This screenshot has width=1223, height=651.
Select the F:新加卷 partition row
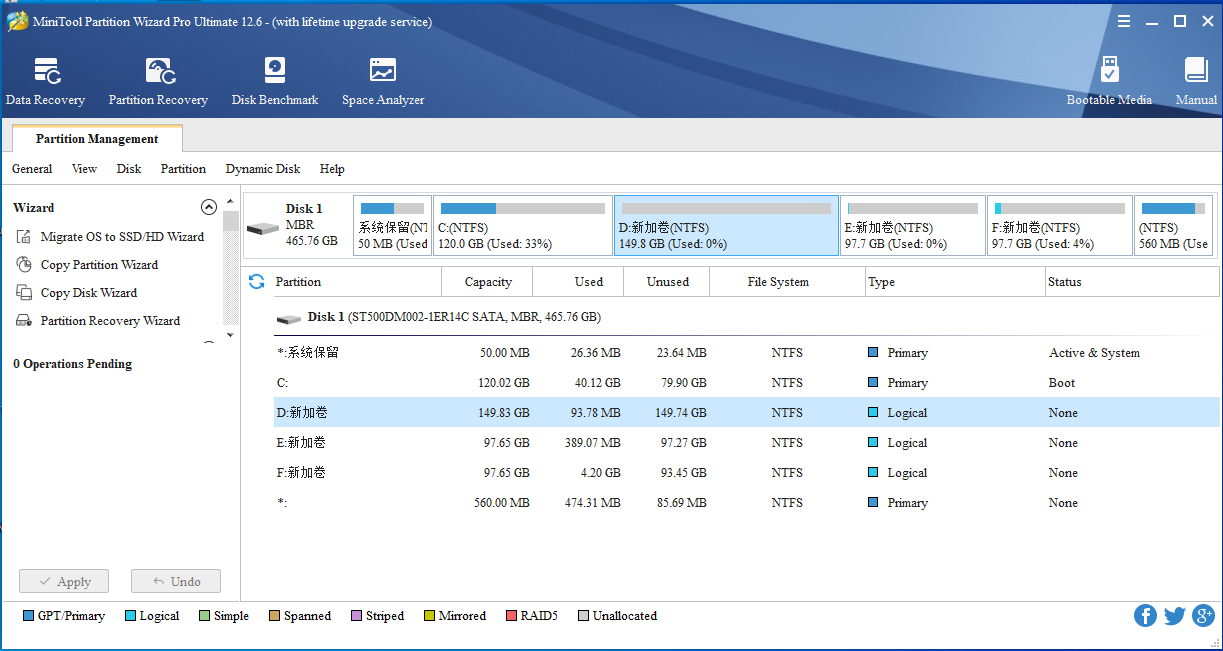point(746,473)
